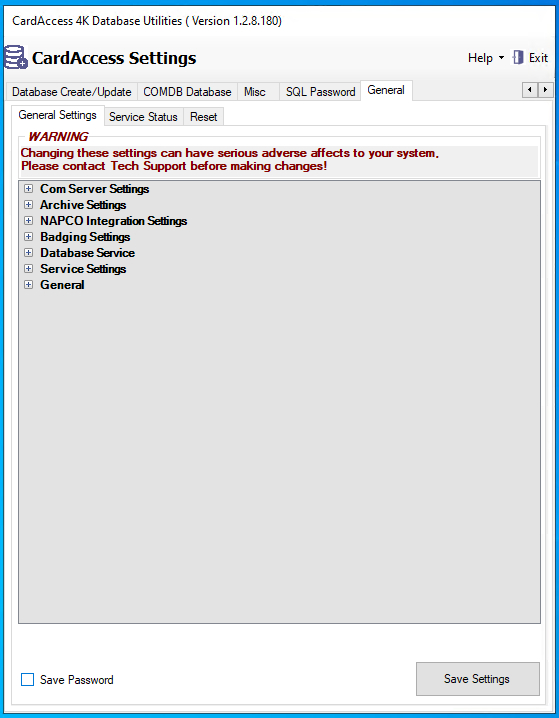Expand the Badging Settings node
The width and height of the screenshot is (559, 718).
click(28, 237)
